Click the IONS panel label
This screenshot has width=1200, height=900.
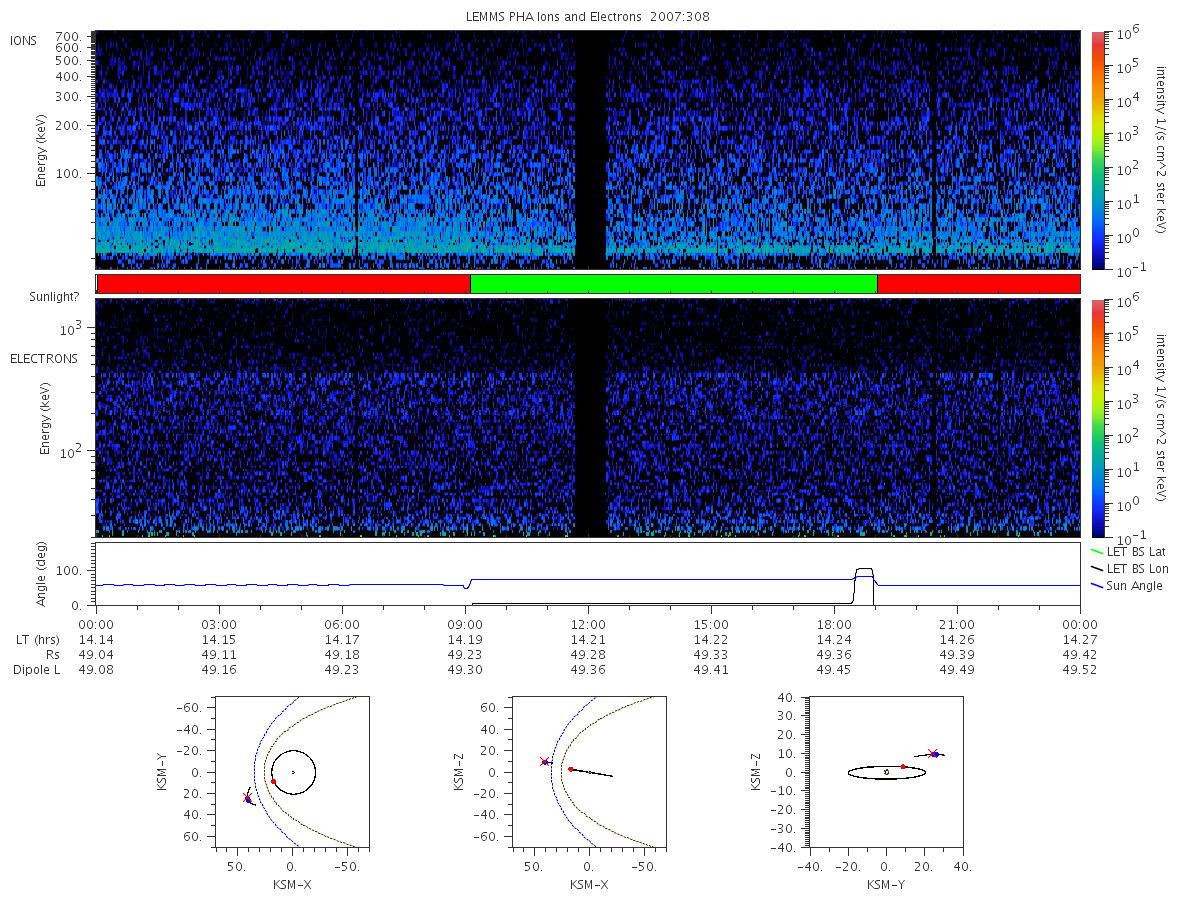tap(24, 40)
